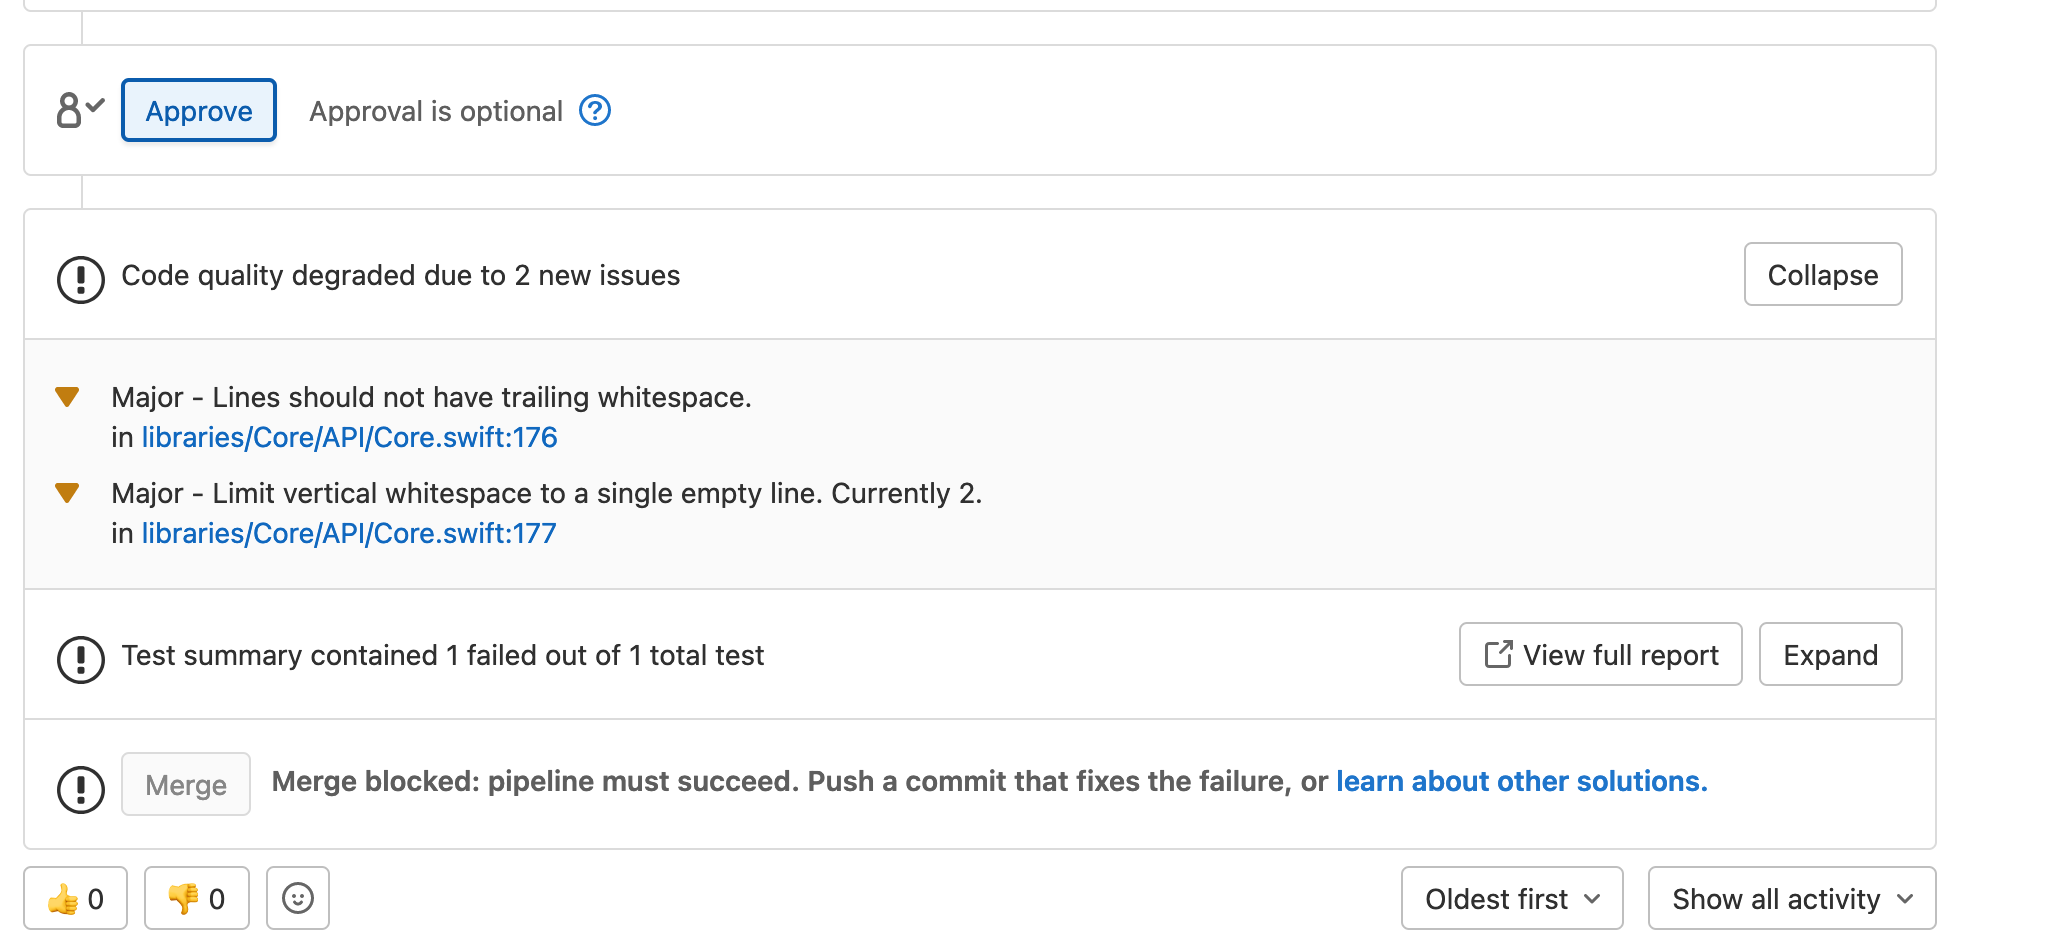Image resolution: width=2050 pixels, height=942 pixels.
Task: Open Core.swift line 176 link
Action: (349, 437)
